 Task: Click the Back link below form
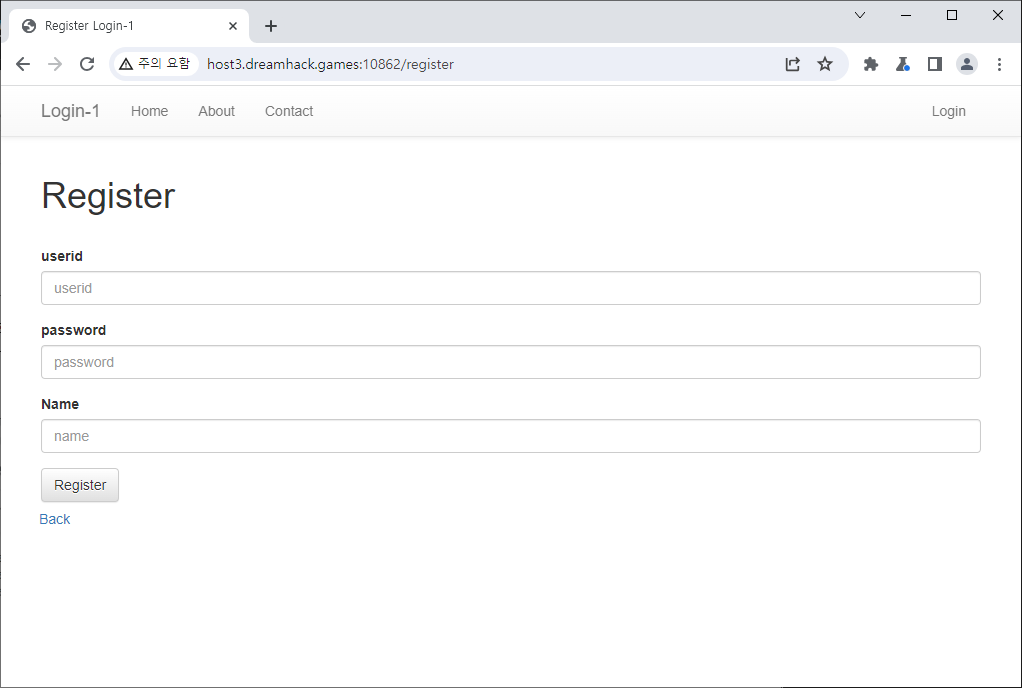[x=55, y=519]
